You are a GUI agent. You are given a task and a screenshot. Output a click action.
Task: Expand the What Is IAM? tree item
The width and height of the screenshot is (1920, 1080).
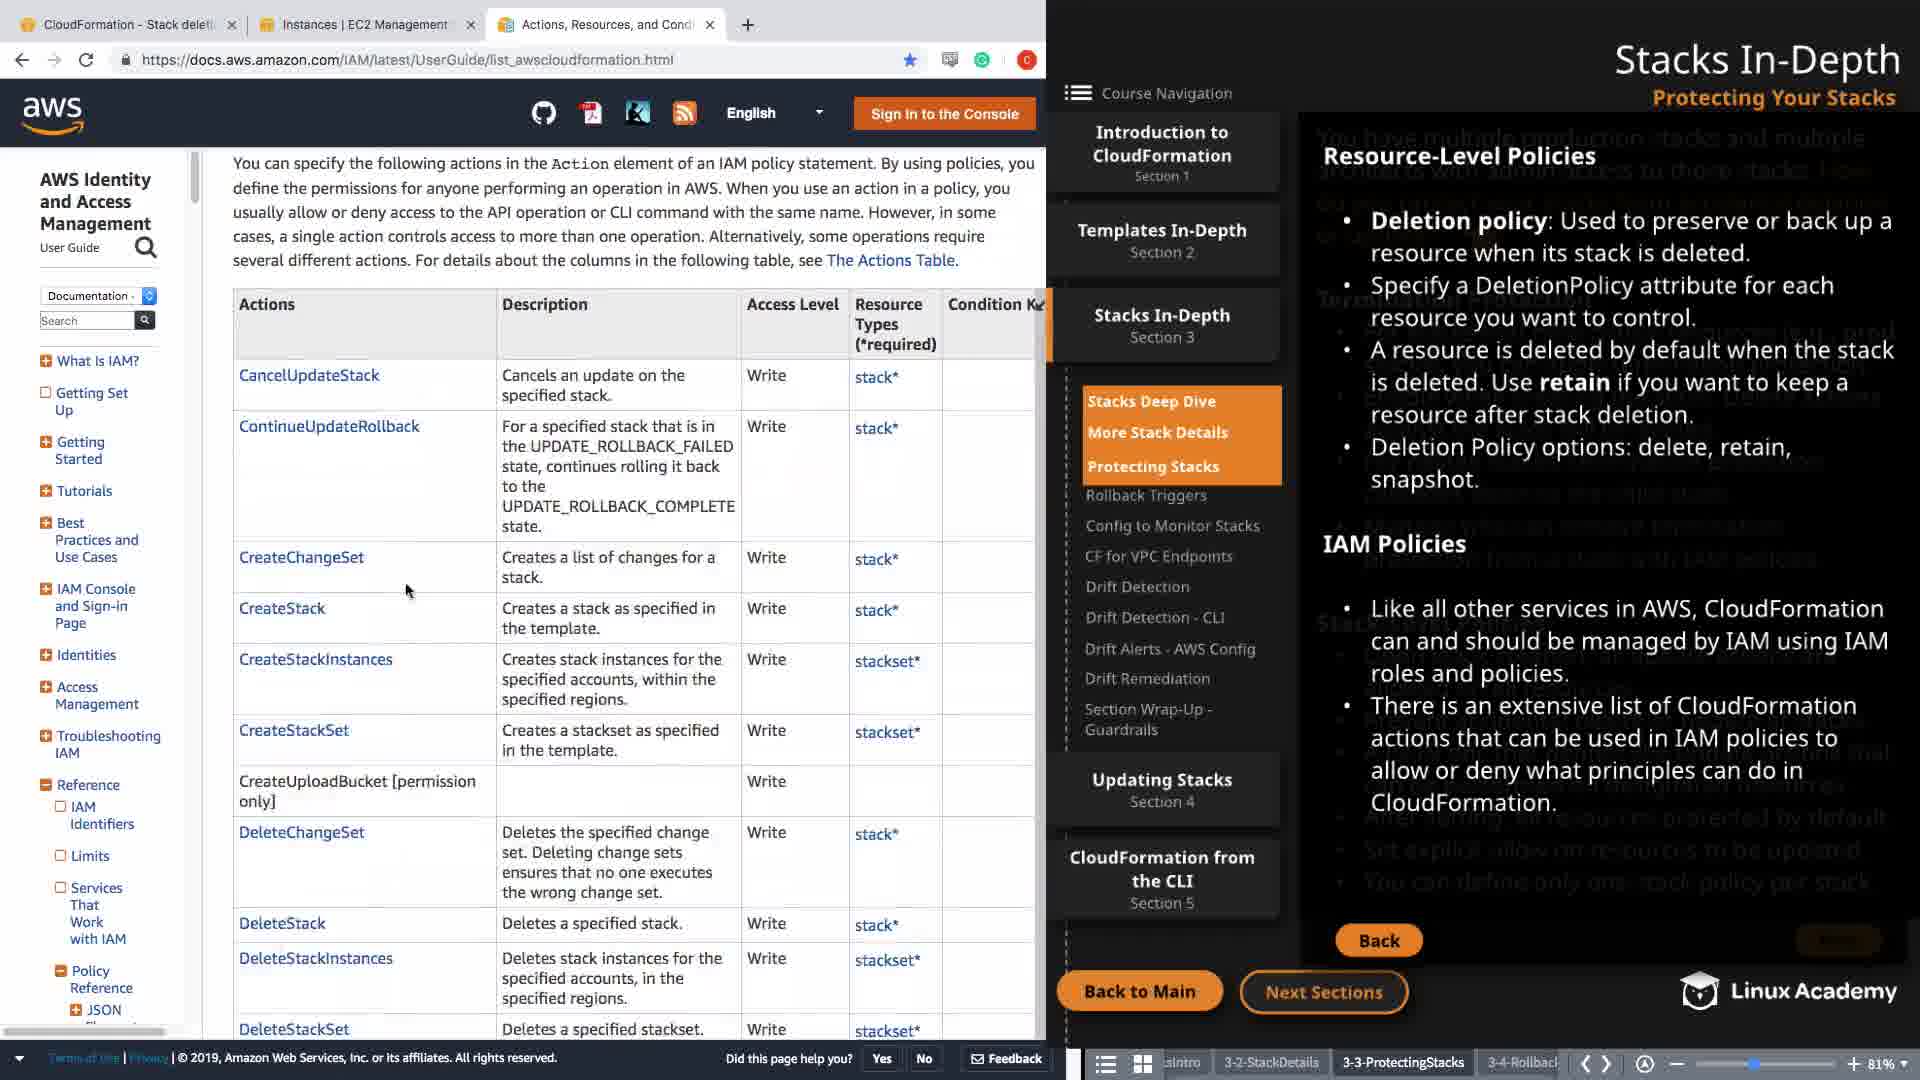46,361
